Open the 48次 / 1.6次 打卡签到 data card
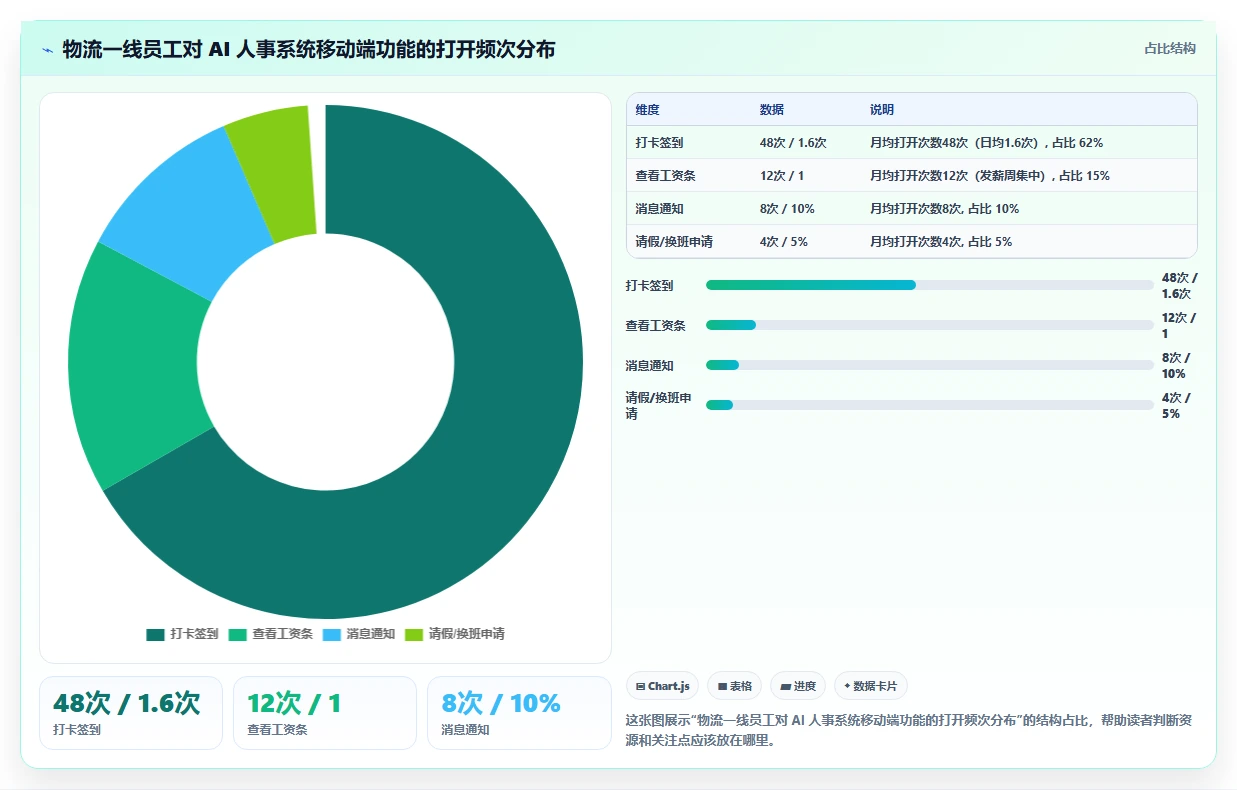This screenshot has width=1237, height=790. [x=131, y=713]
